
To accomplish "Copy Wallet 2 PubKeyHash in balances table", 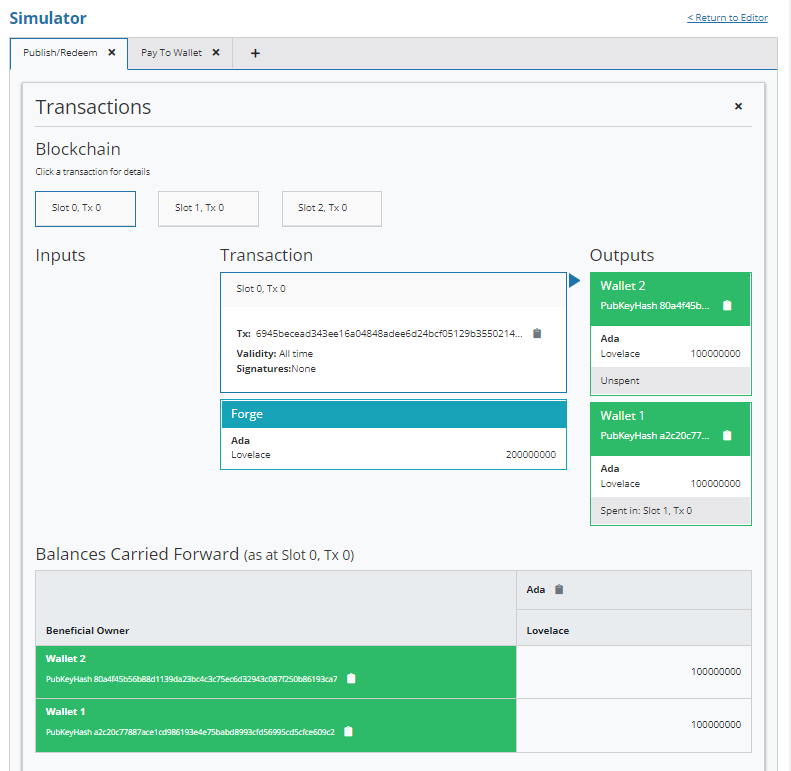I will pyautogui.click(x=351, y=679).
